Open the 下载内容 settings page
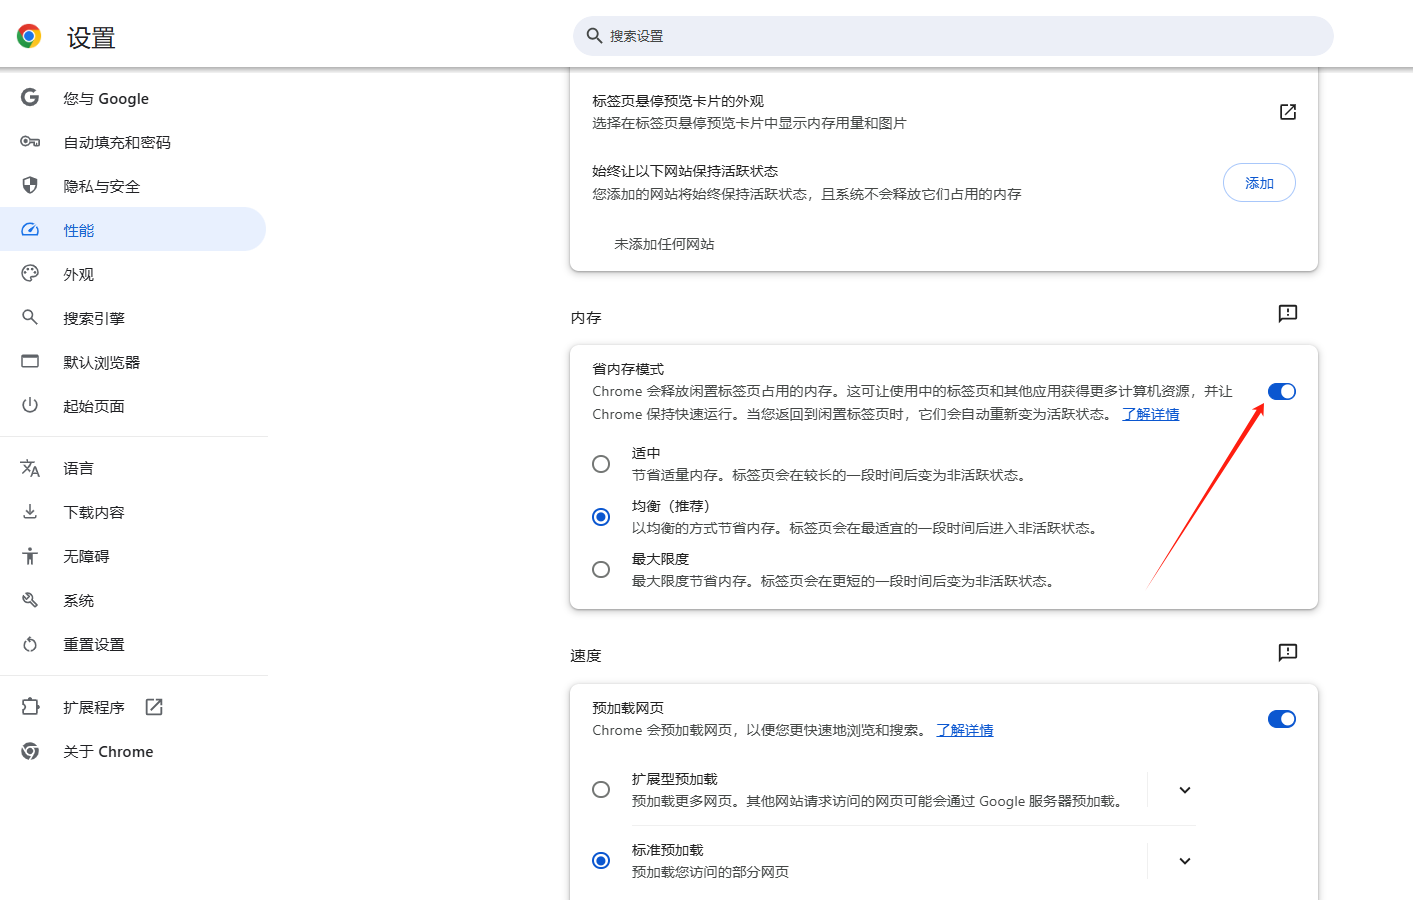Viewport: 1413px width, 900px height. pos(133,512)
